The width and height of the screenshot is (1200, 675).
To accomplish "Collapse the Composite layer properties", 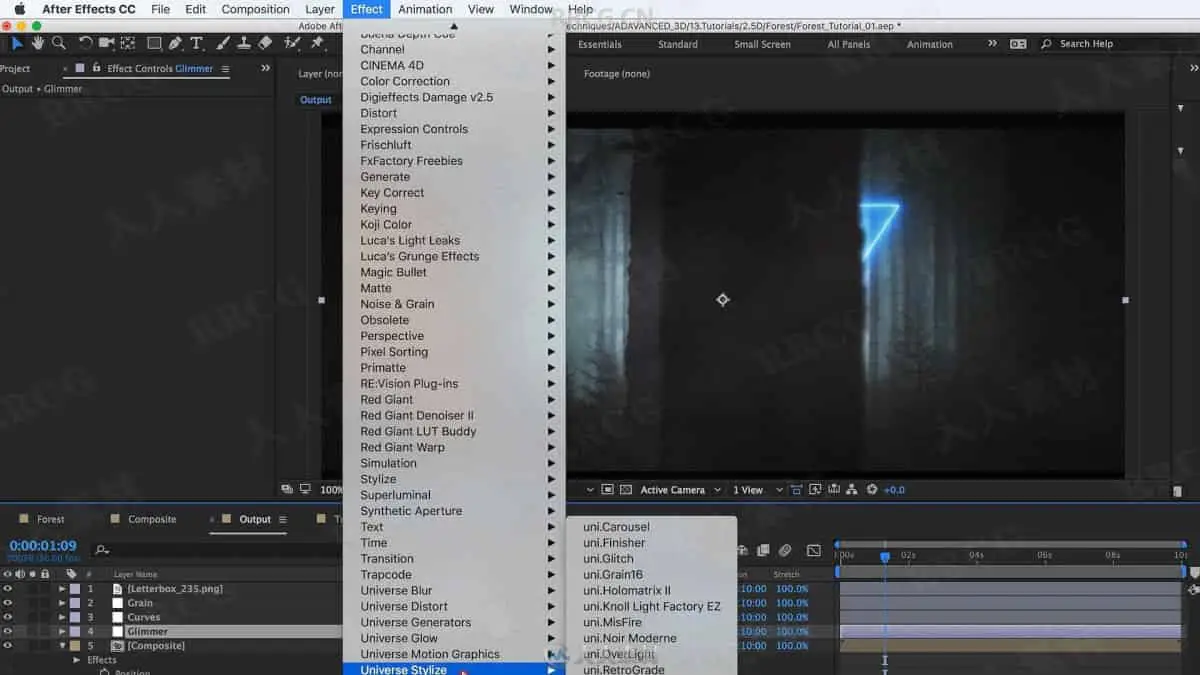I will click(62, 646).
